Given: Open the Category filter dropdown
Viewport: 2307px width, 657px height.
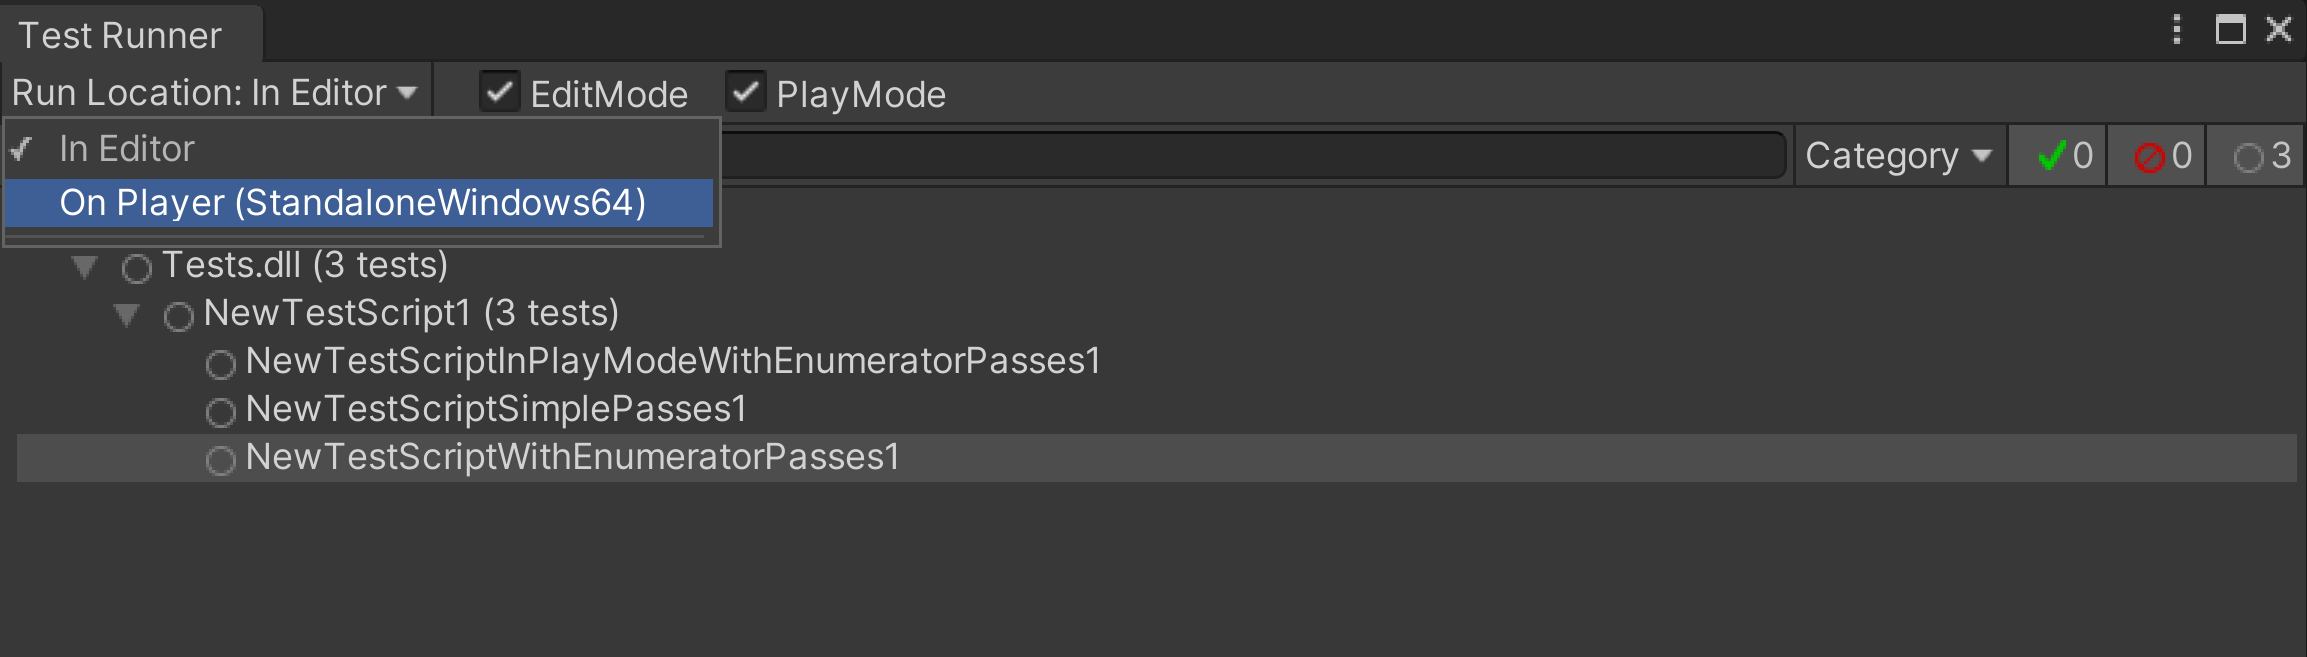Looking at the screenshot, I should tap(1900, 156).
